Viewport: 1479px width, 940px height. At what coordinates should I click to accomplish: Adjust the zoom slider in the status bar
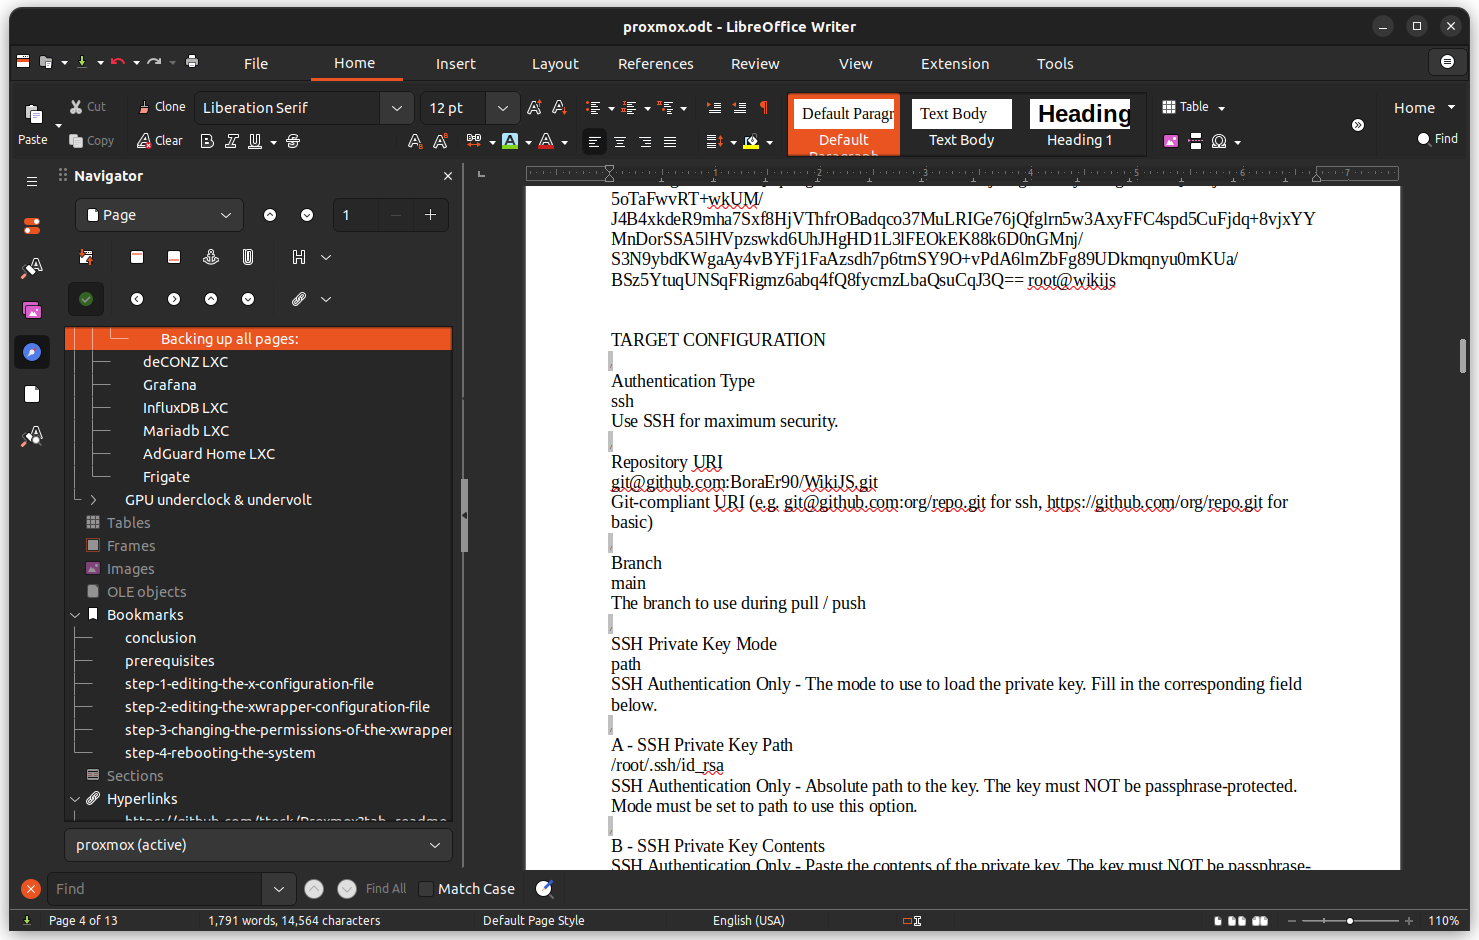point(1349,921)
